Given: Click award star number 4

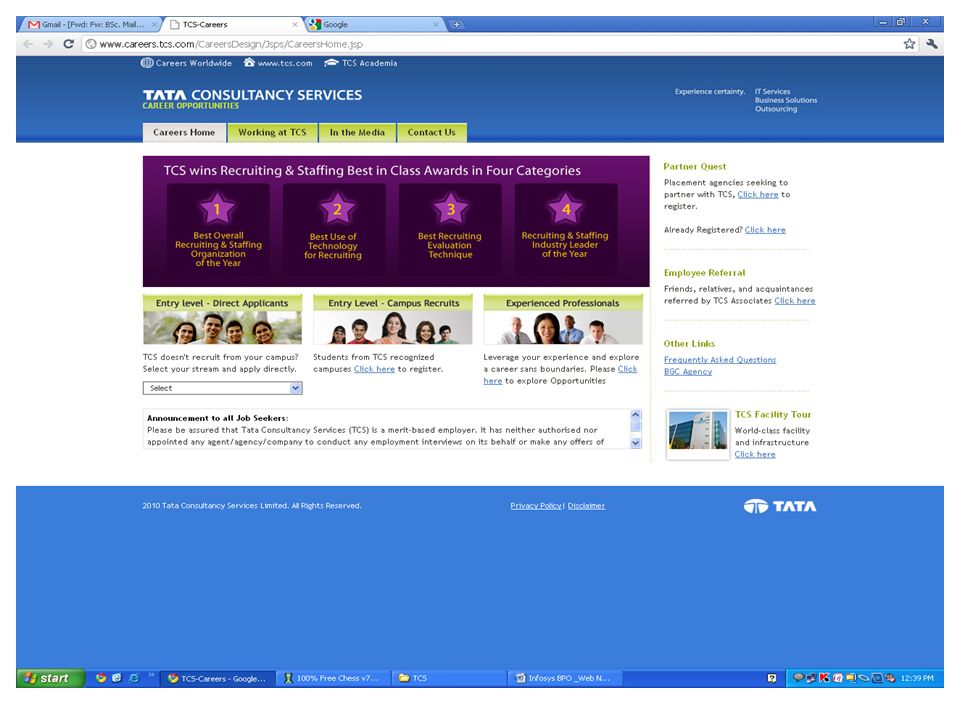Looking at the screenshot, I should tap(566, 209).
